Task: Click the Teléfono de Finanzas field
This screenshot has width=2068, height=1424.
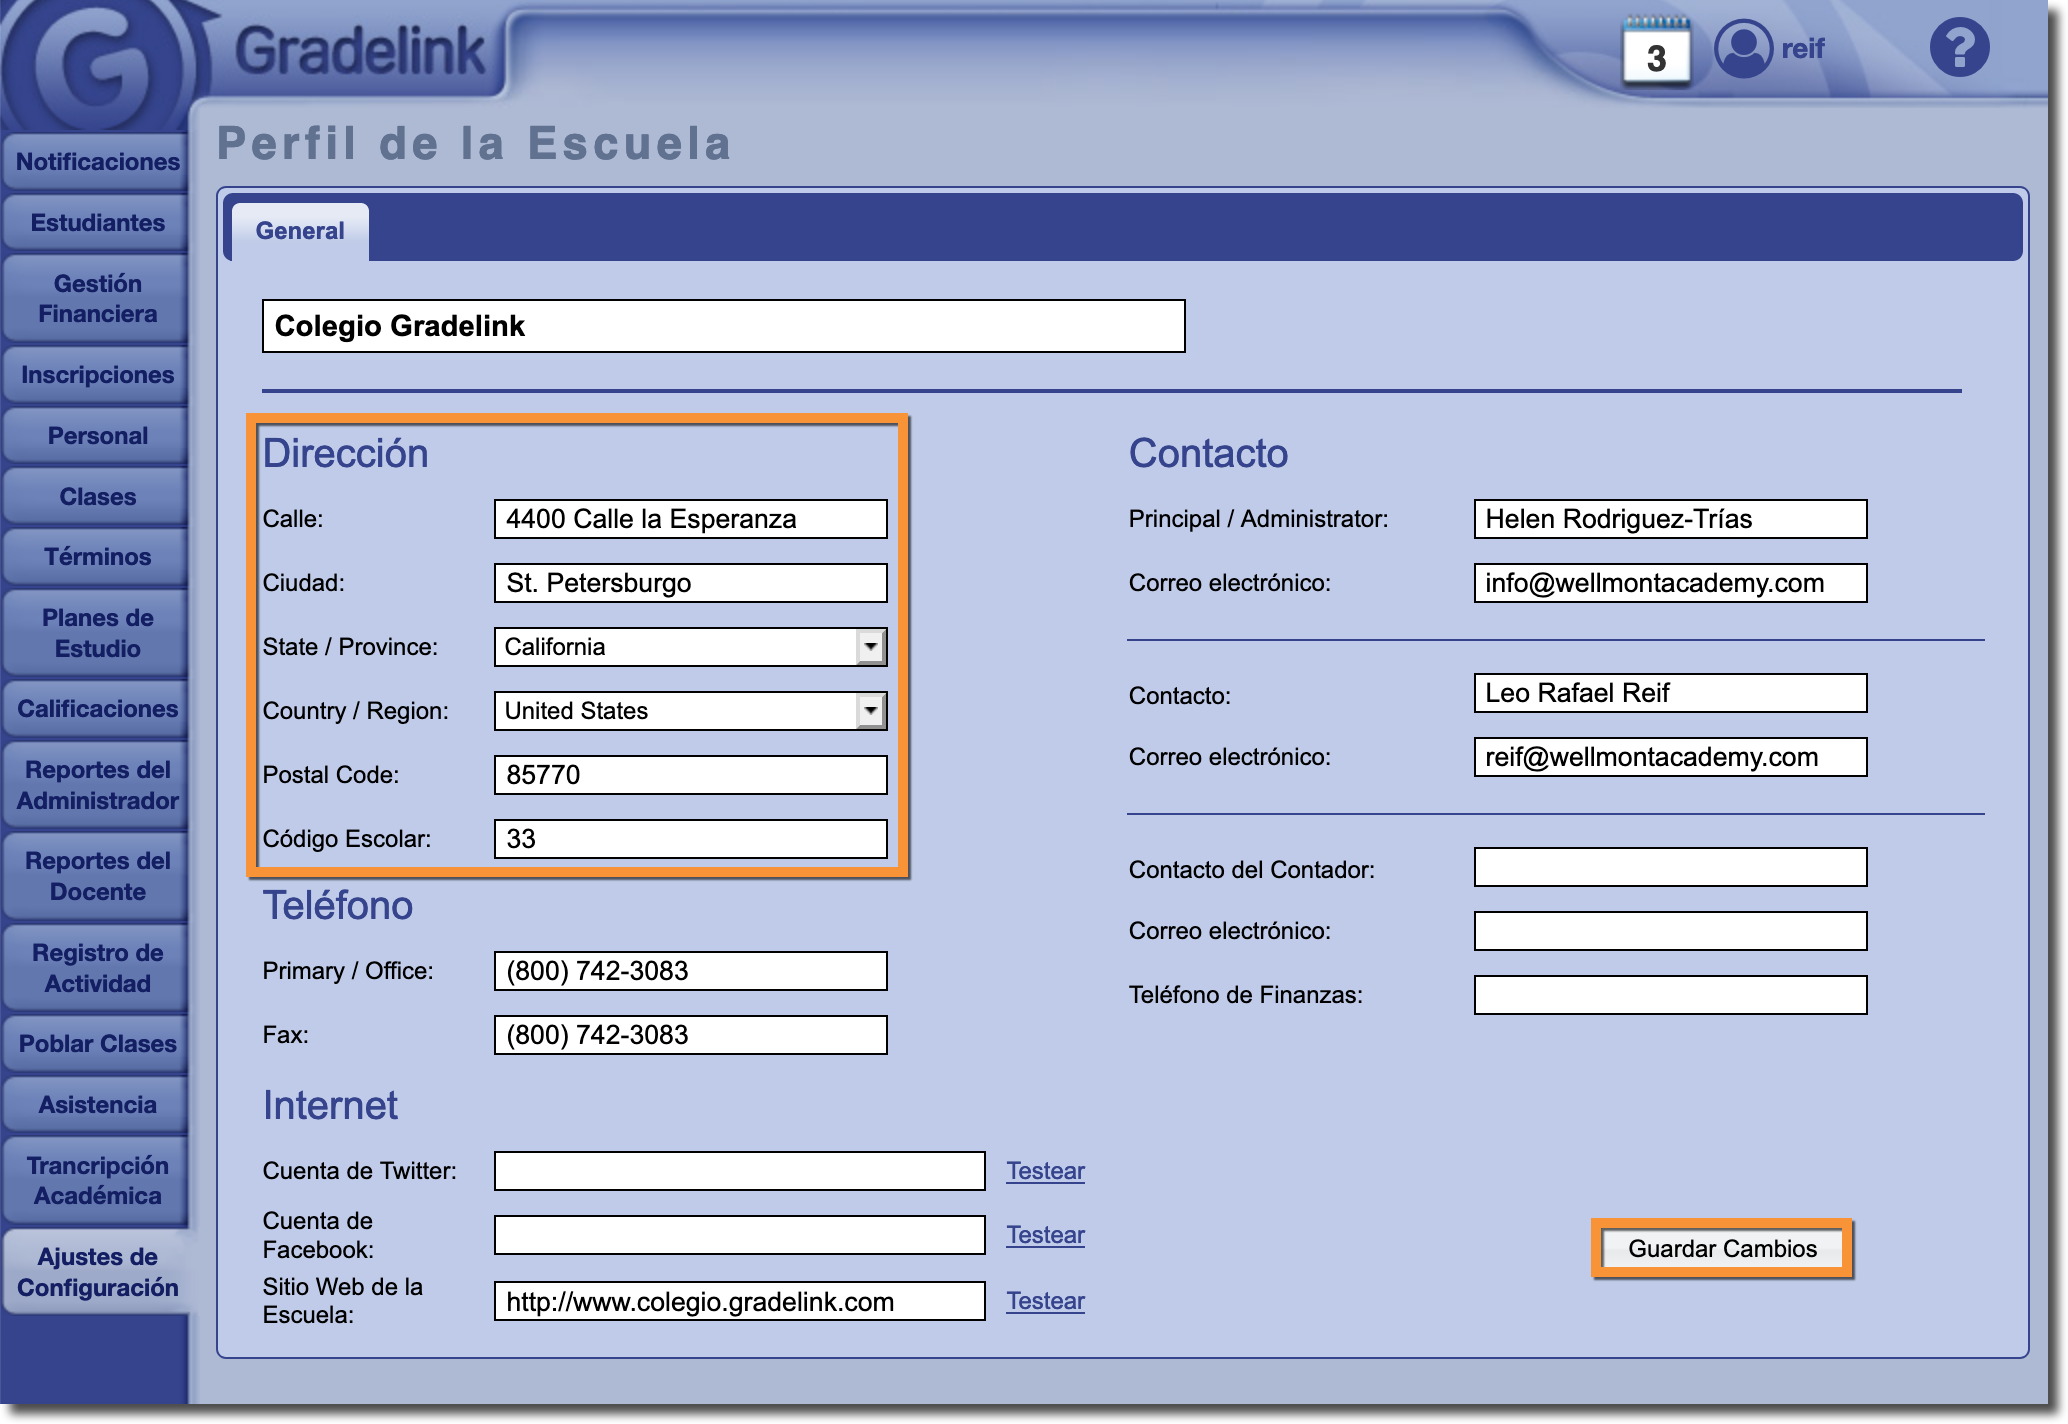Action: pyautogui.click(x=1669, y=995)
